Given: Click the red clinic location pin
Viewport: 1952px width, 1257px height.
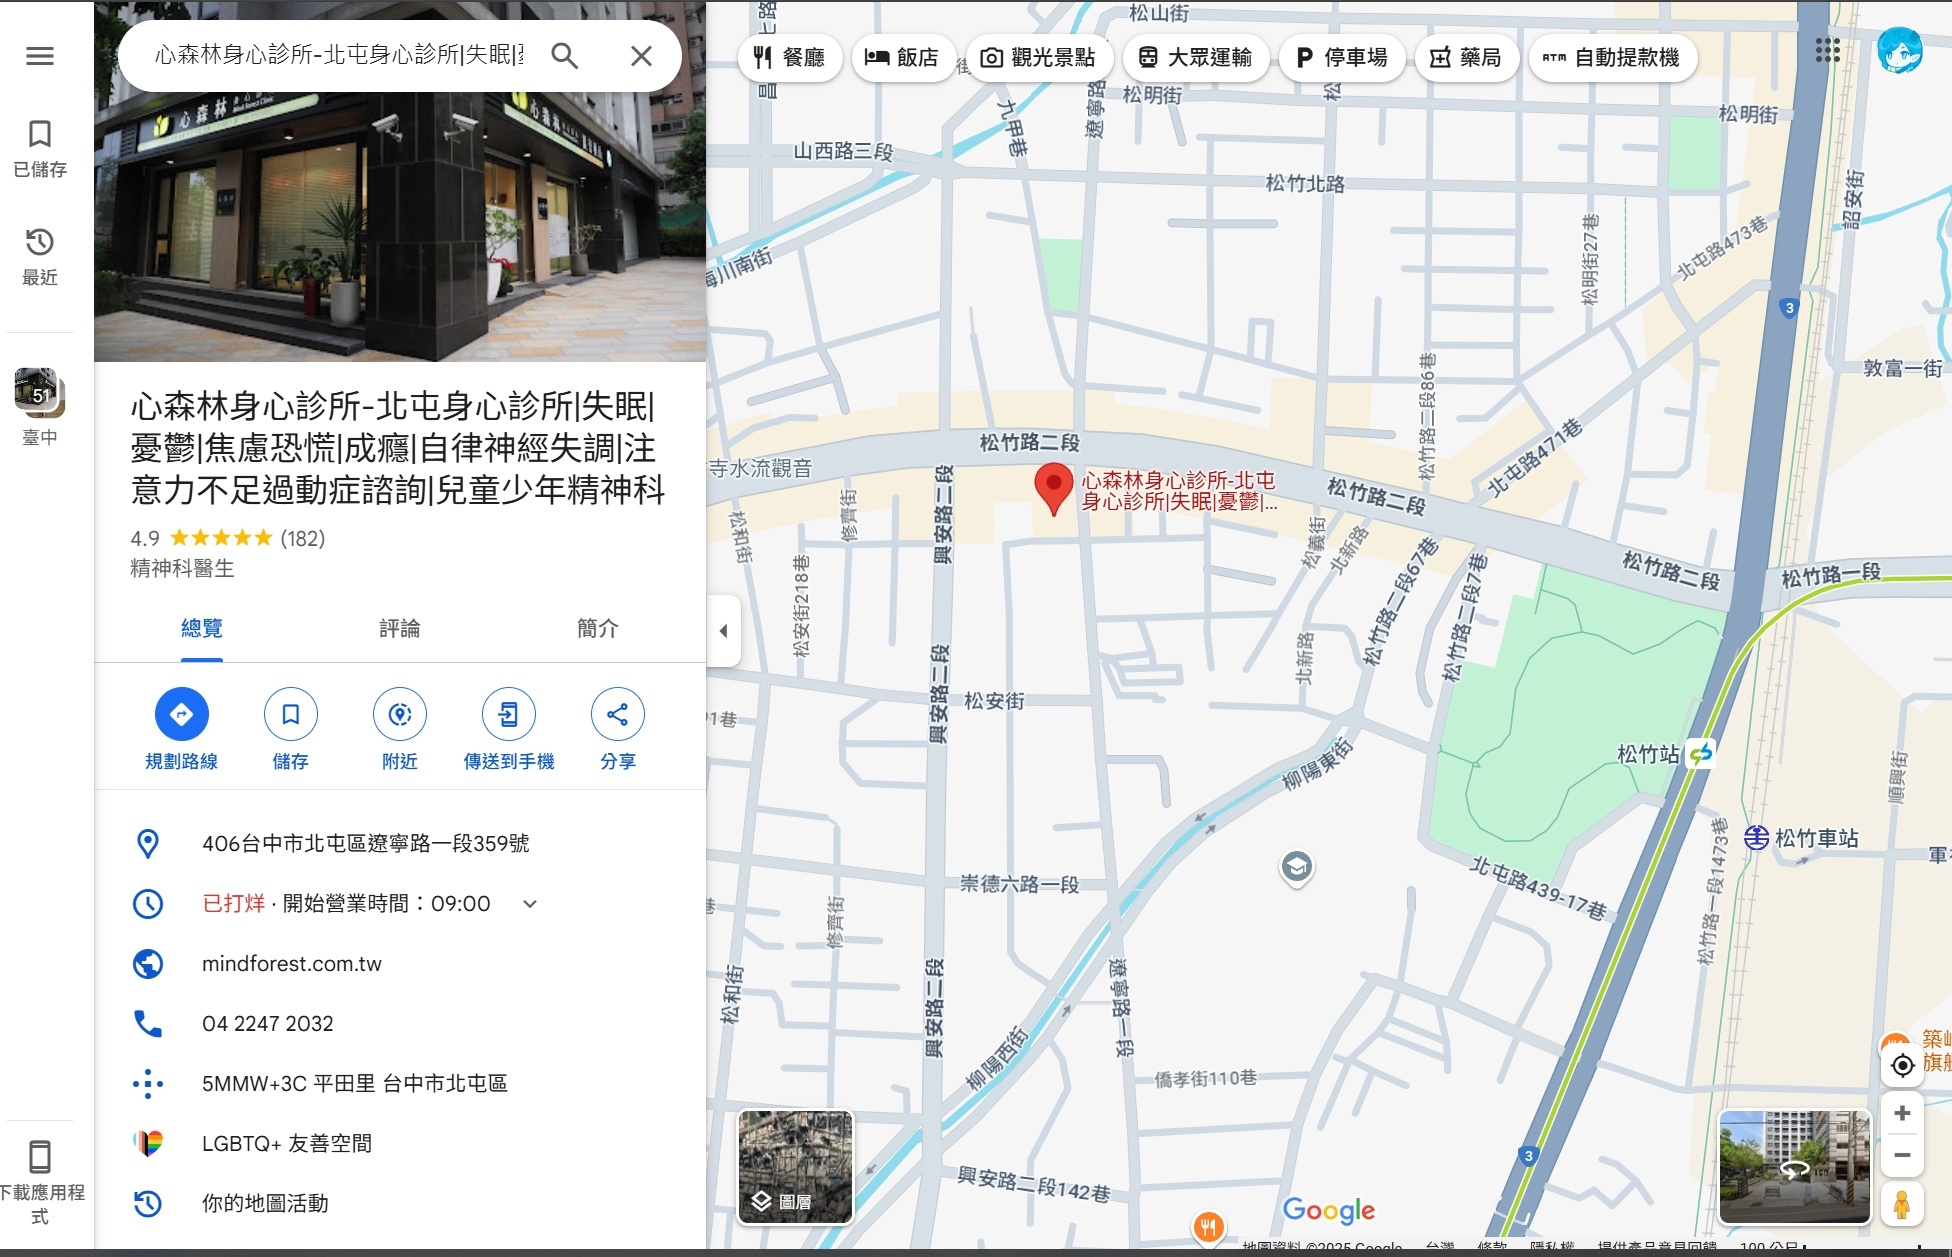Looking at the screenshot, I should 1053,488.
